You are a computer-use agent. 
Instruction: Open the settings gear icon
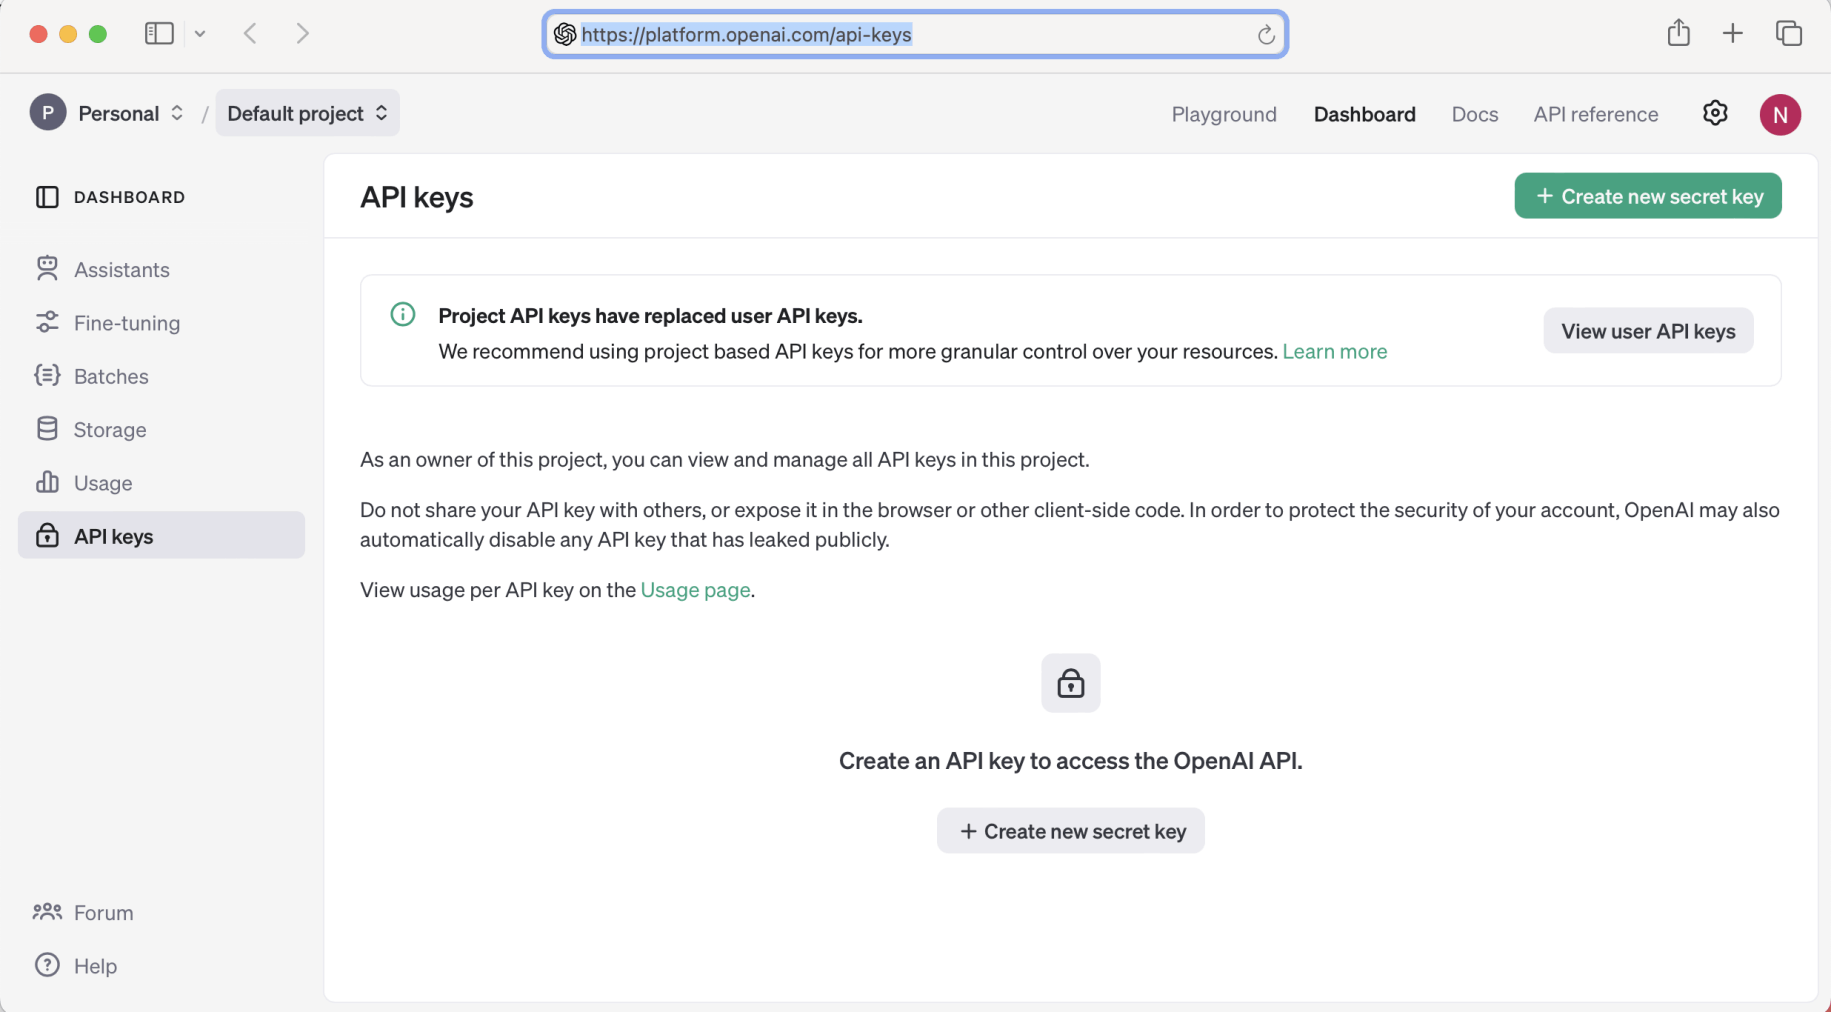1715,113
